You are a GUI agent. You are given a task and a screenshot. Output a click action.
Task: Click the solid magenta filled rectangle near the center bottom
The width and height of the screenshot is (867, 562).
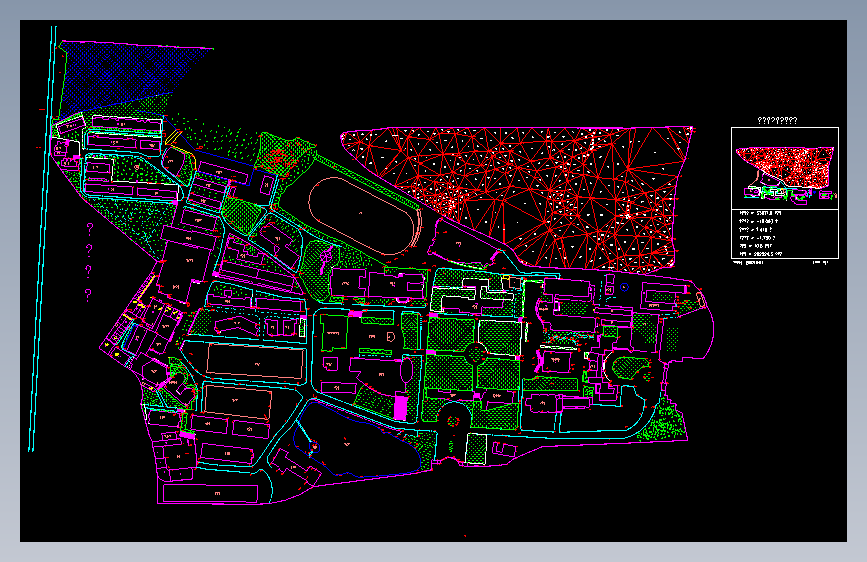[400, 408]
